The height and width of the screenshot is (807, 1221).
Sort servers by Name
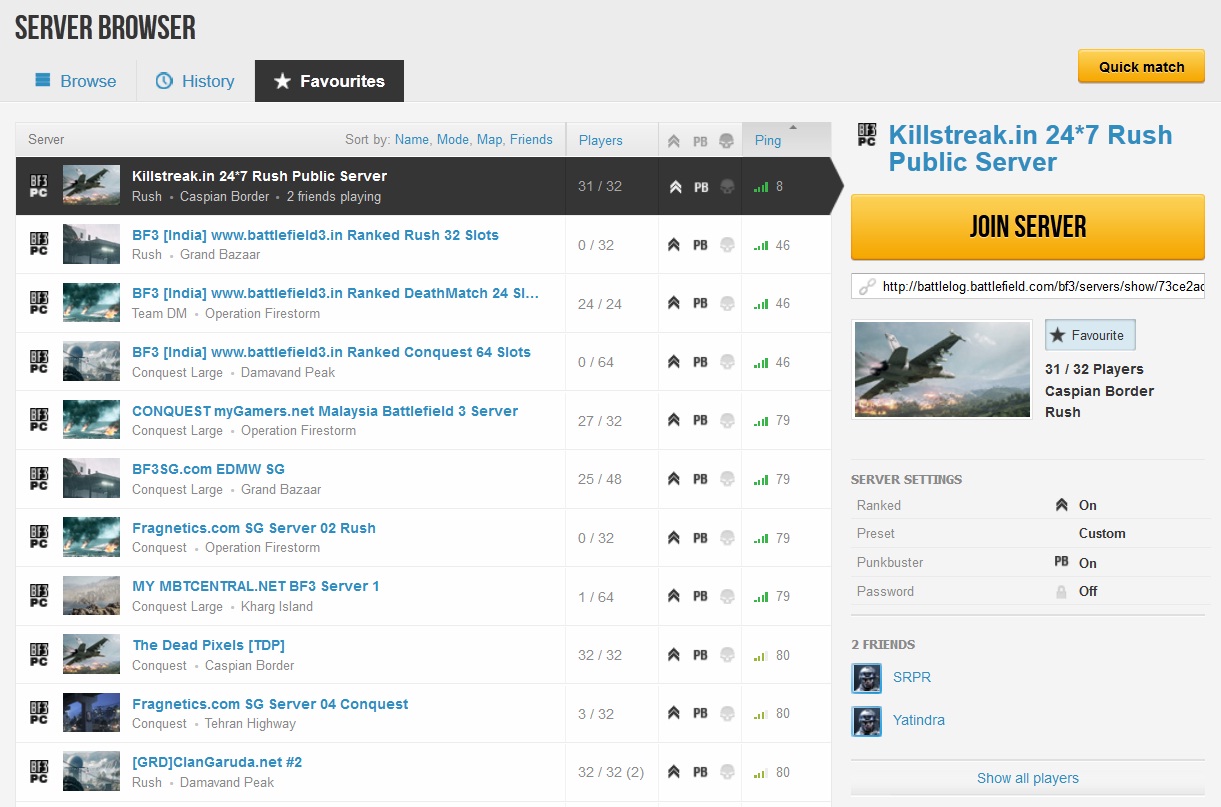coord(412,140)
